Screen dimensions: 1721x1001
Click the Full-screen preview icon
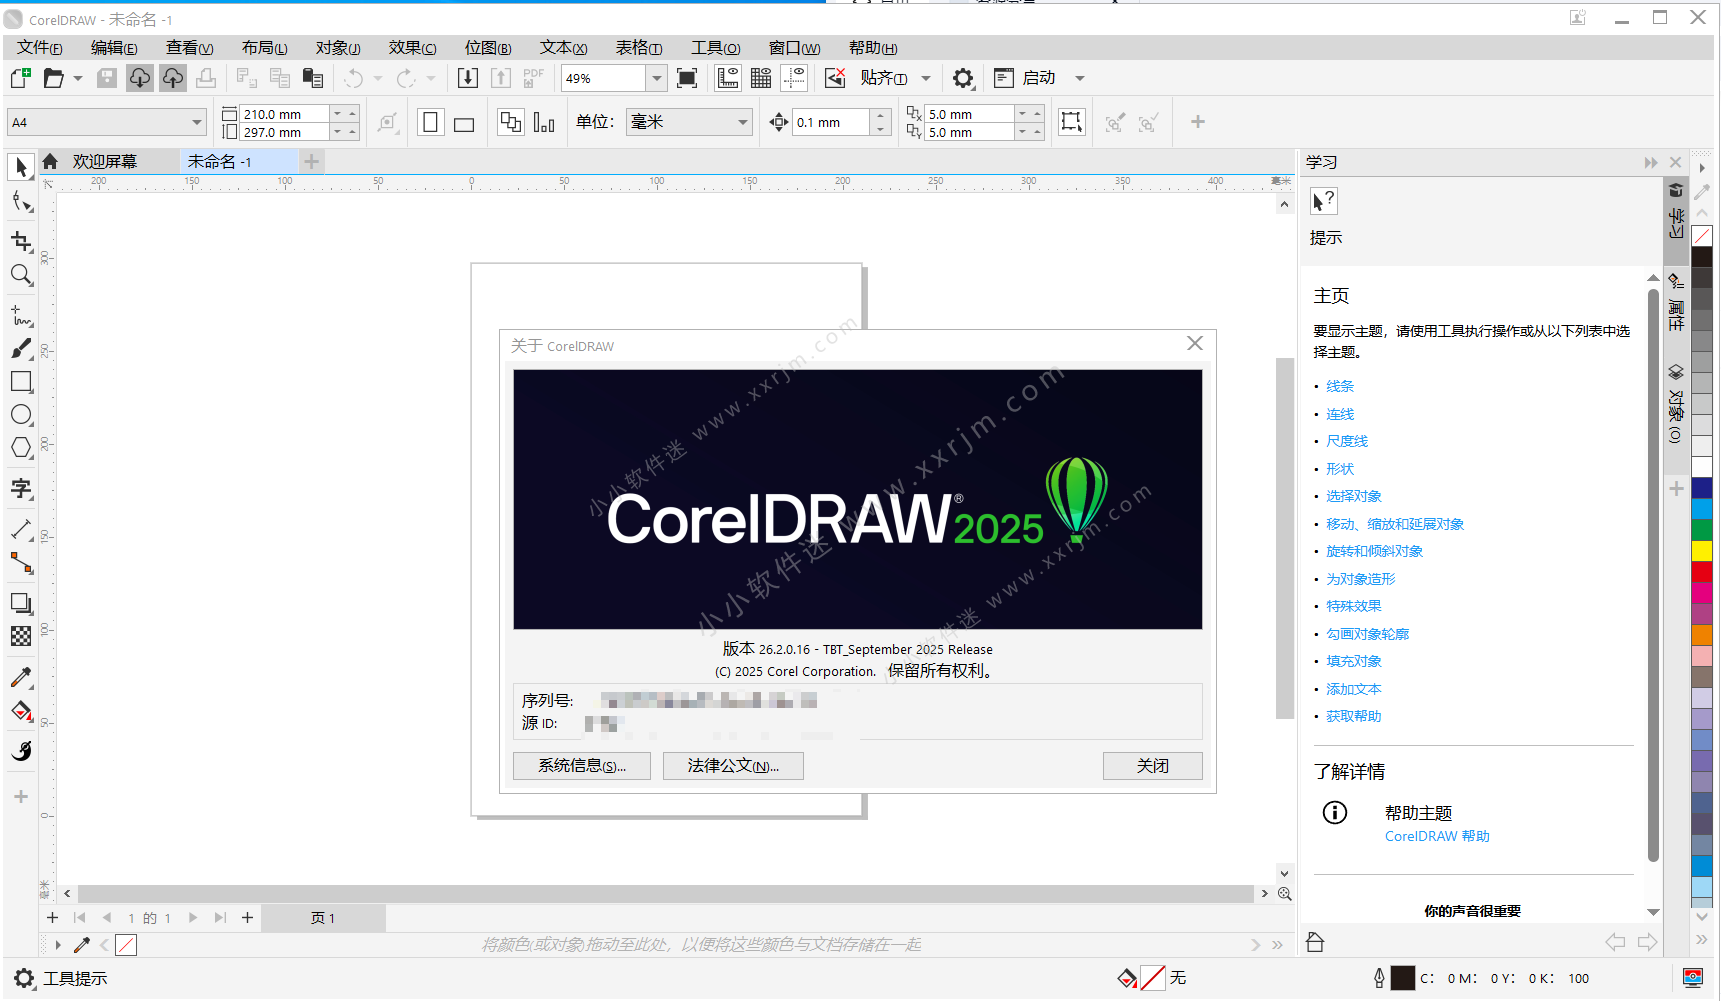[687, 78]
